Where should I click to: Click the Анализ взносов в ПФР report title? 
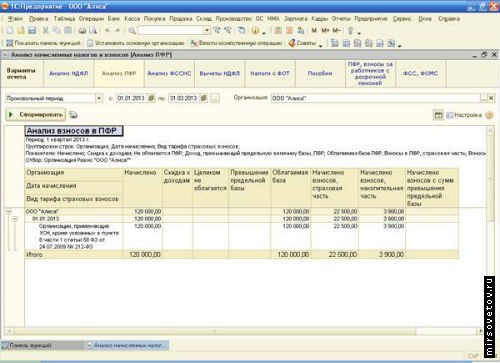74,131
